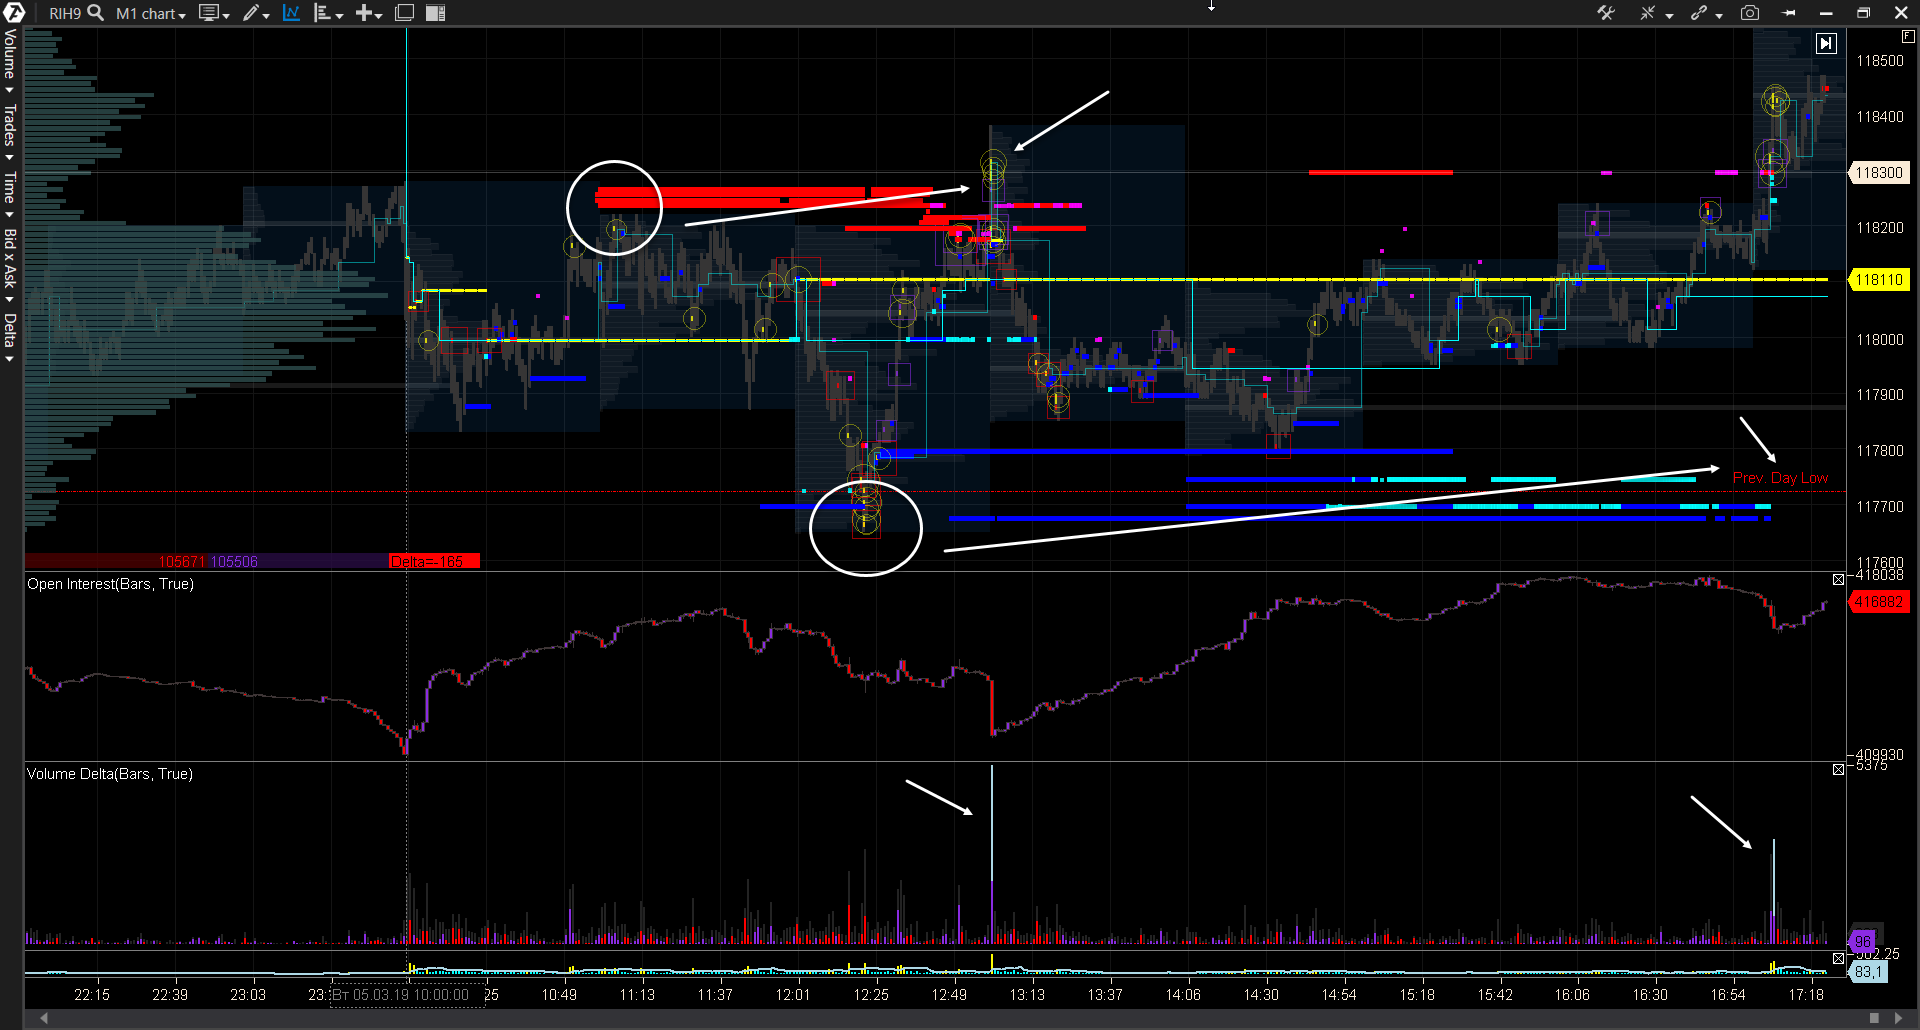This screenshot has height=1030, width=1920.
Task: Click the 12:25 time axis label
Action: click(871, 995)
